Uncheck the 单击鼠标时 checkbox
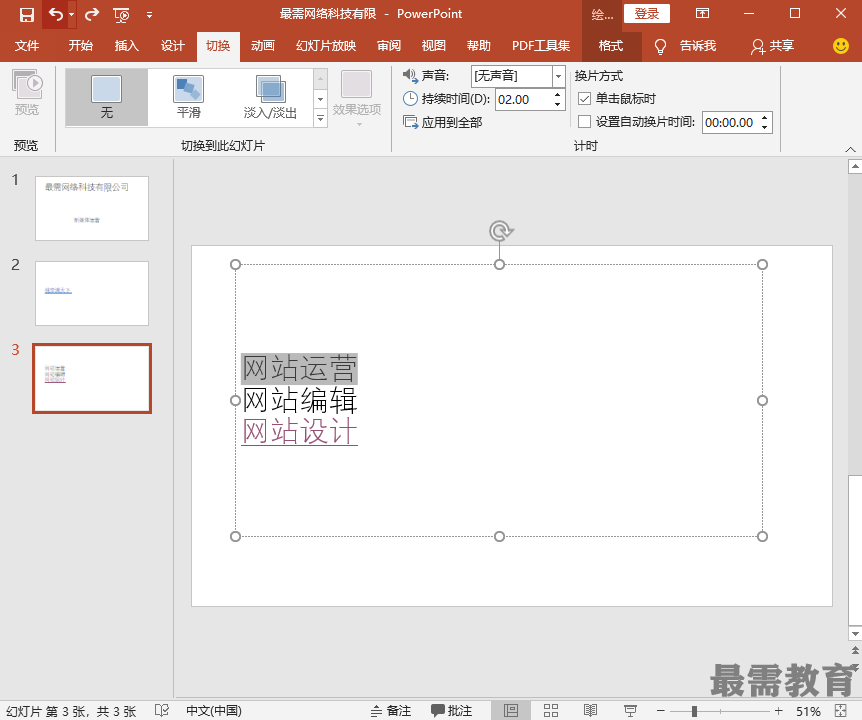This screenshot has width=862, height=720. pyautogui.click(x=584, y=99)
